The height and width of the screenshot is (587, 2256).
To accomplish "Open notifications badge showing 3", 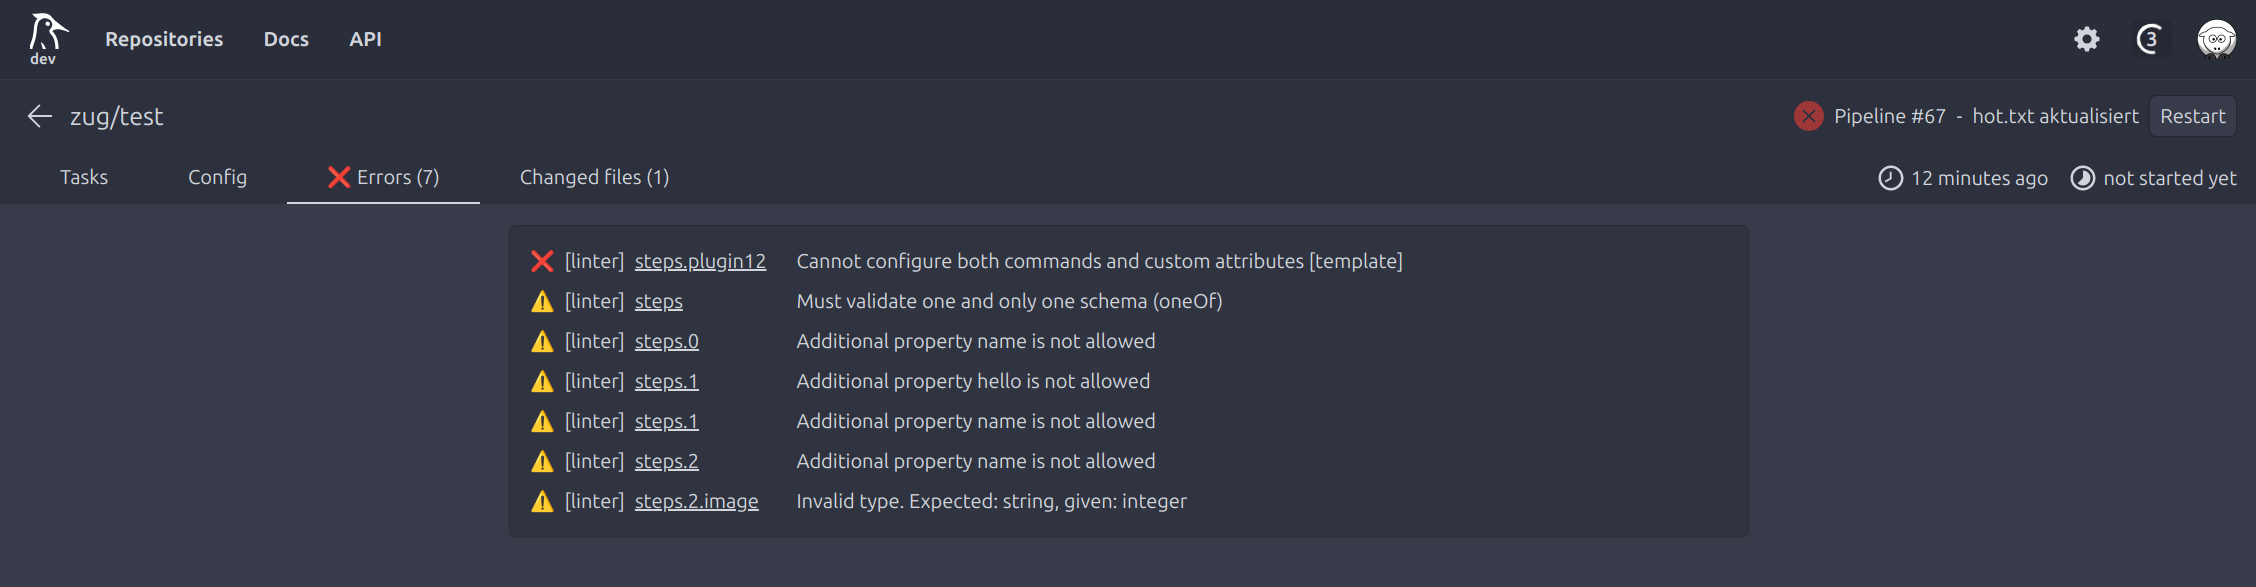I will pos(2150,38).
